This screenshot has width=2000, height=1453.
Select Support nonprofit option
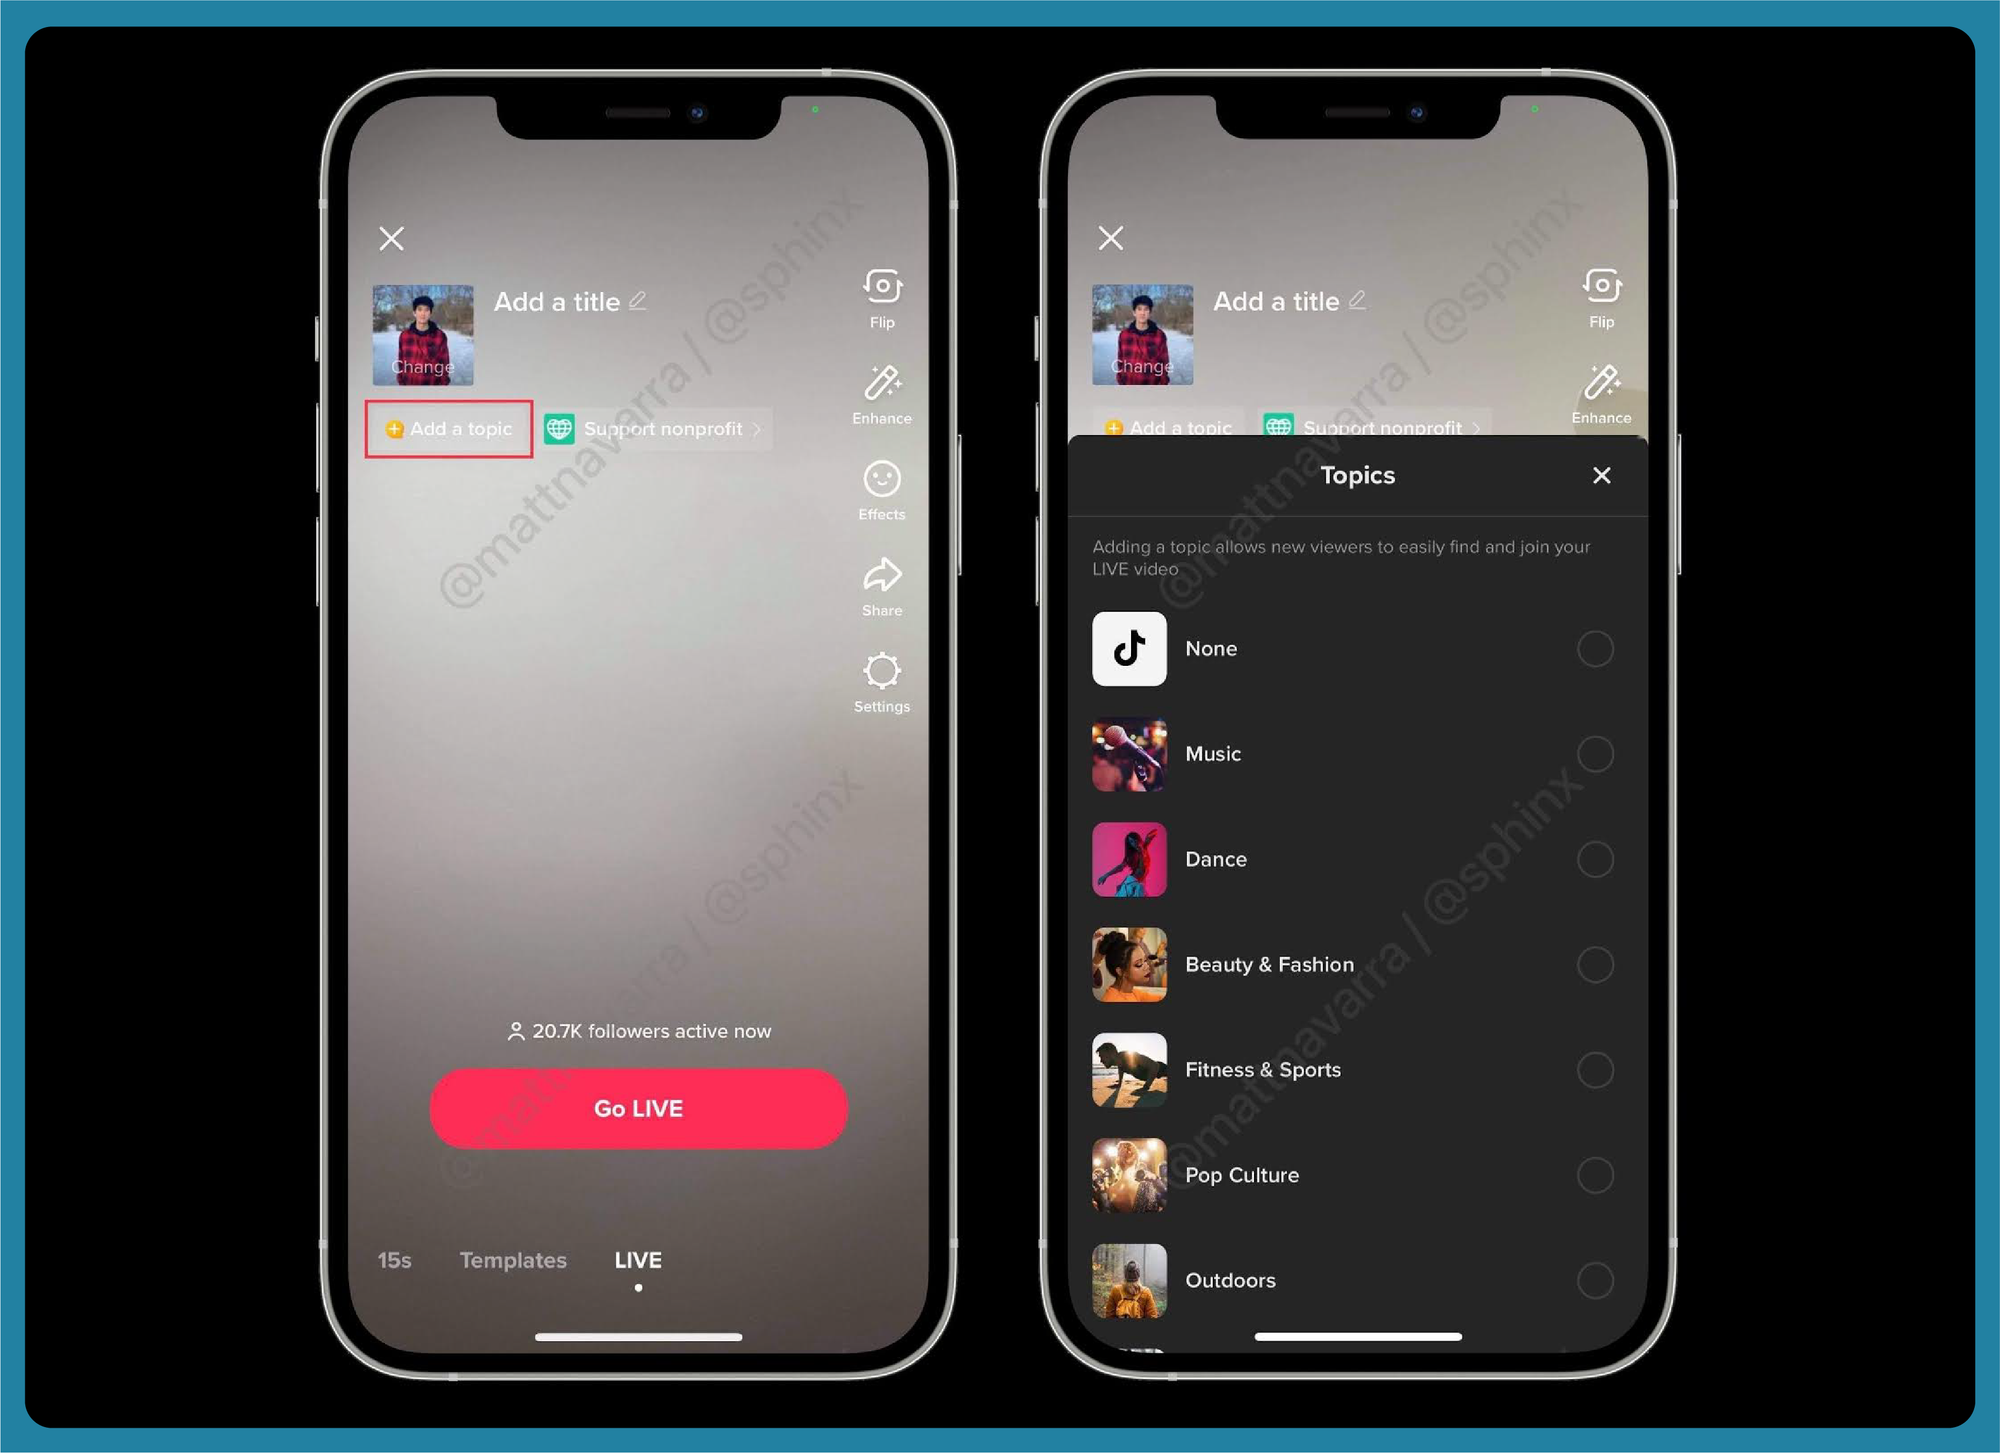point(658,428)
